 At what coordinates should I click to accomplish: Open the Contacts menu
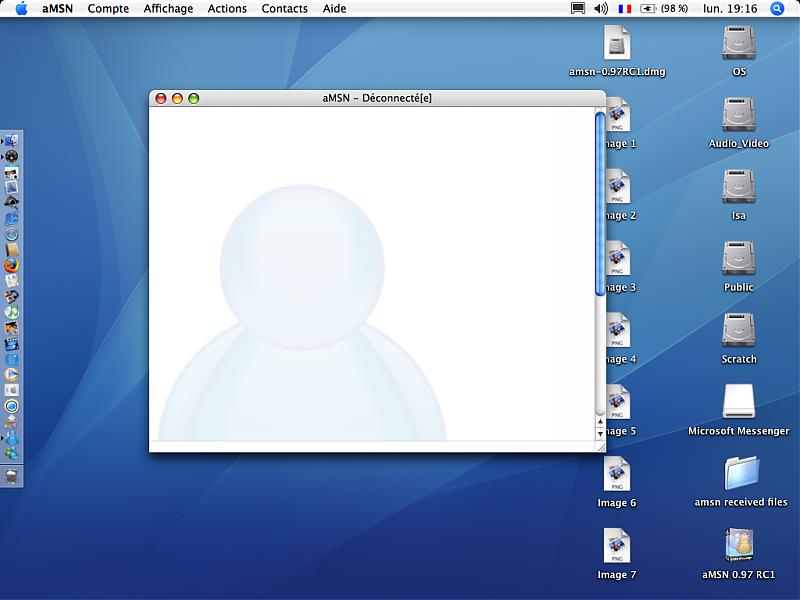(x=285, y=8)
